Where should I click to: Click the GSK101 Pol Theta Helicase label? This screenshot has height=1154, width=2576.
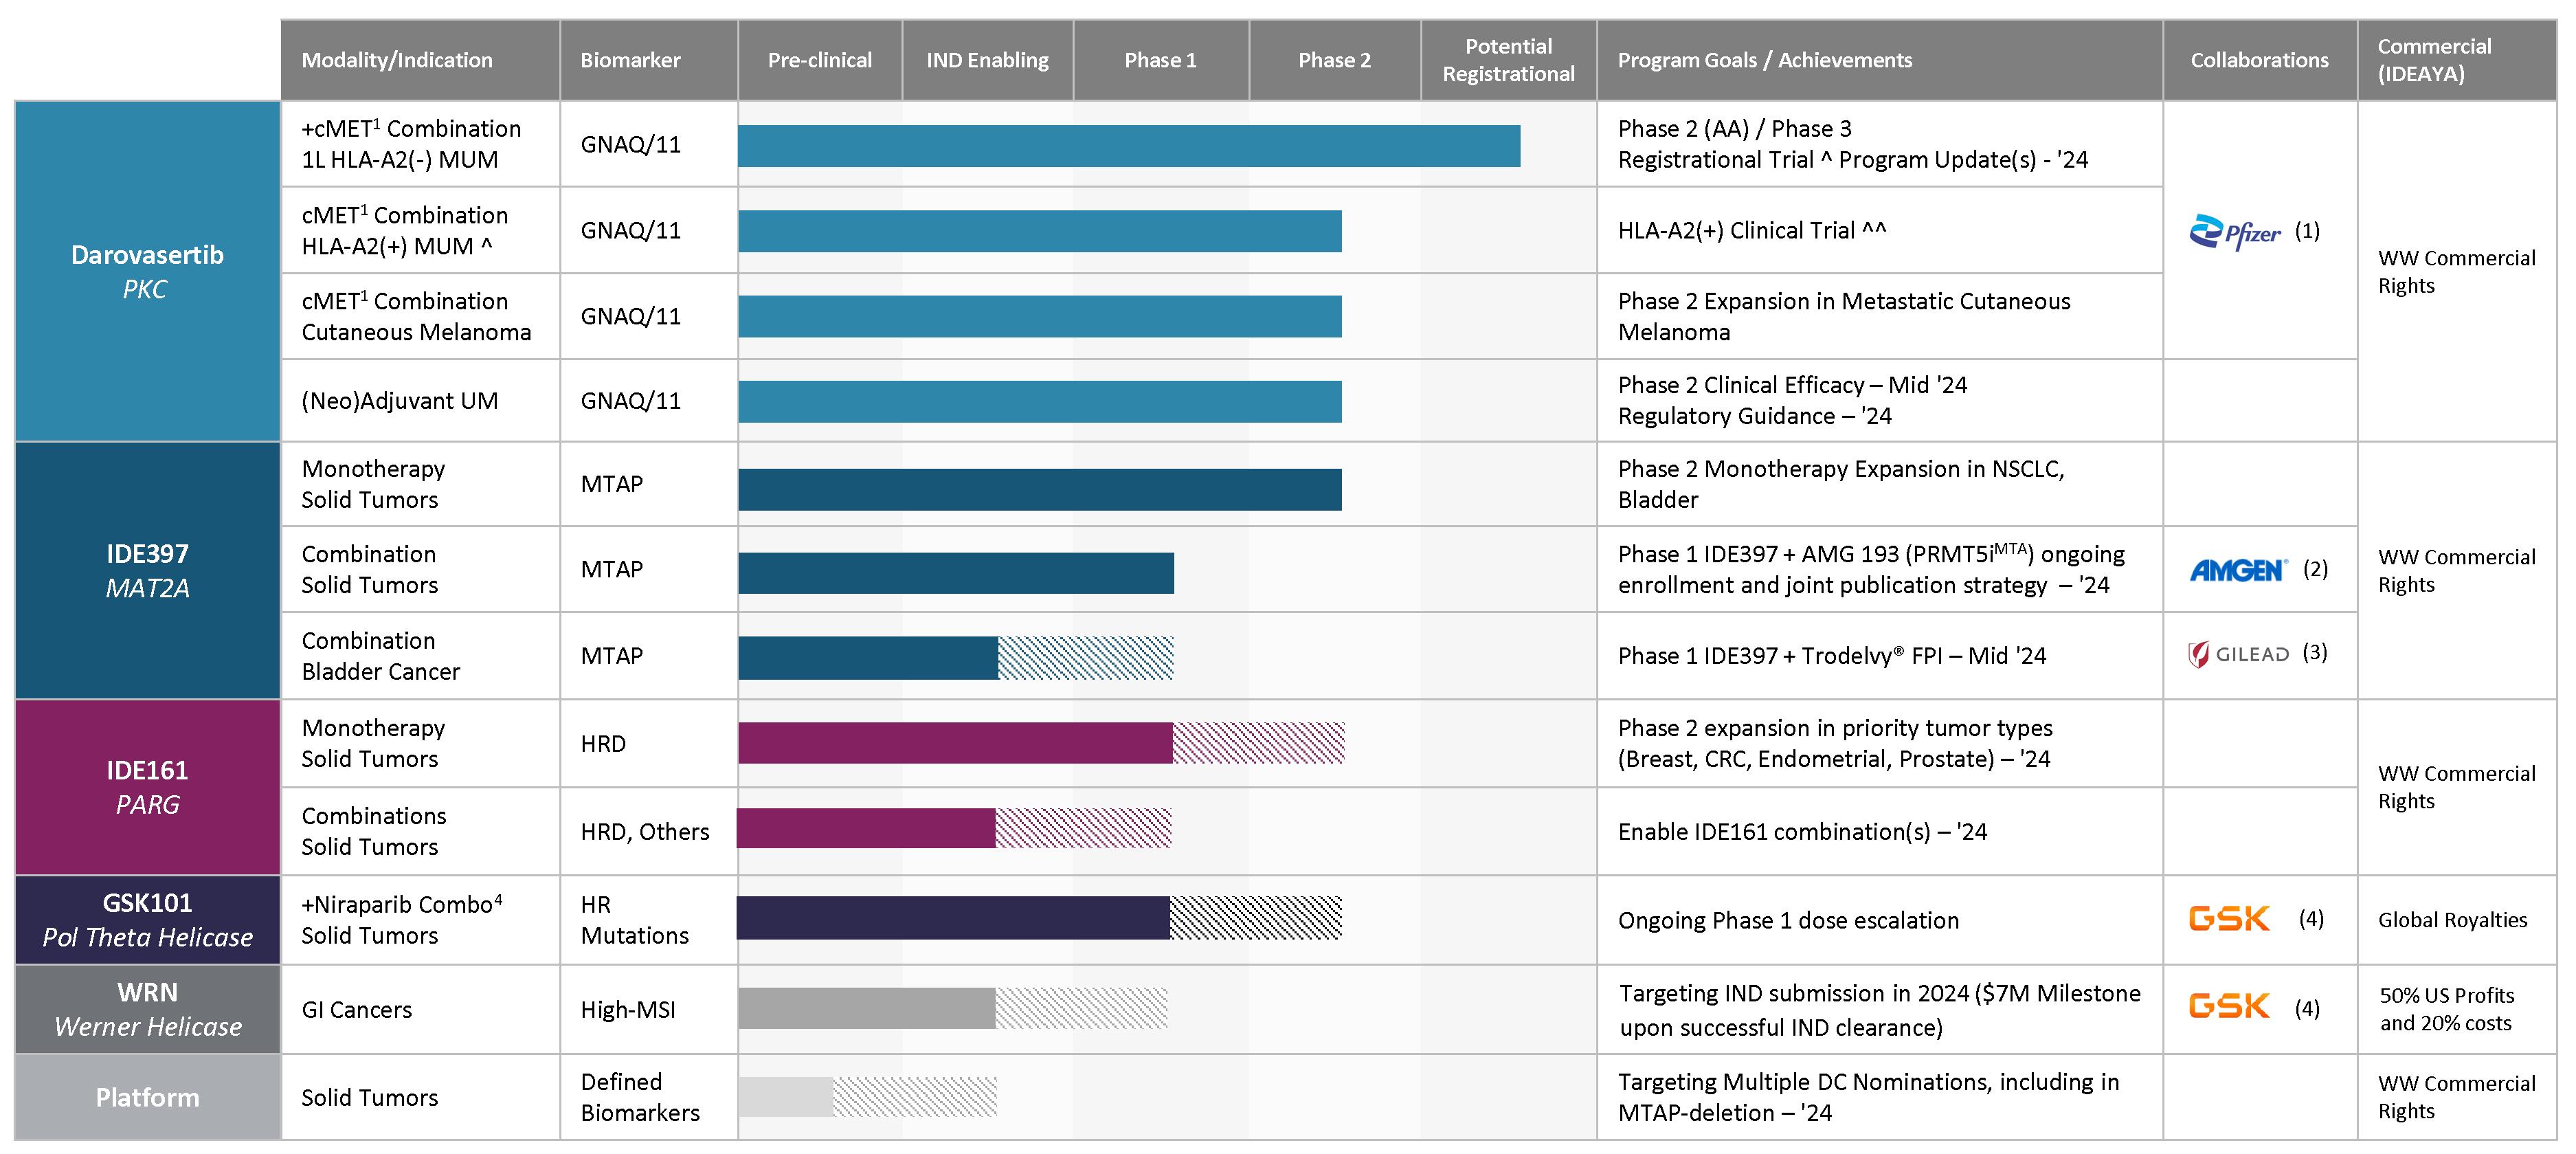tap(147, 920)
